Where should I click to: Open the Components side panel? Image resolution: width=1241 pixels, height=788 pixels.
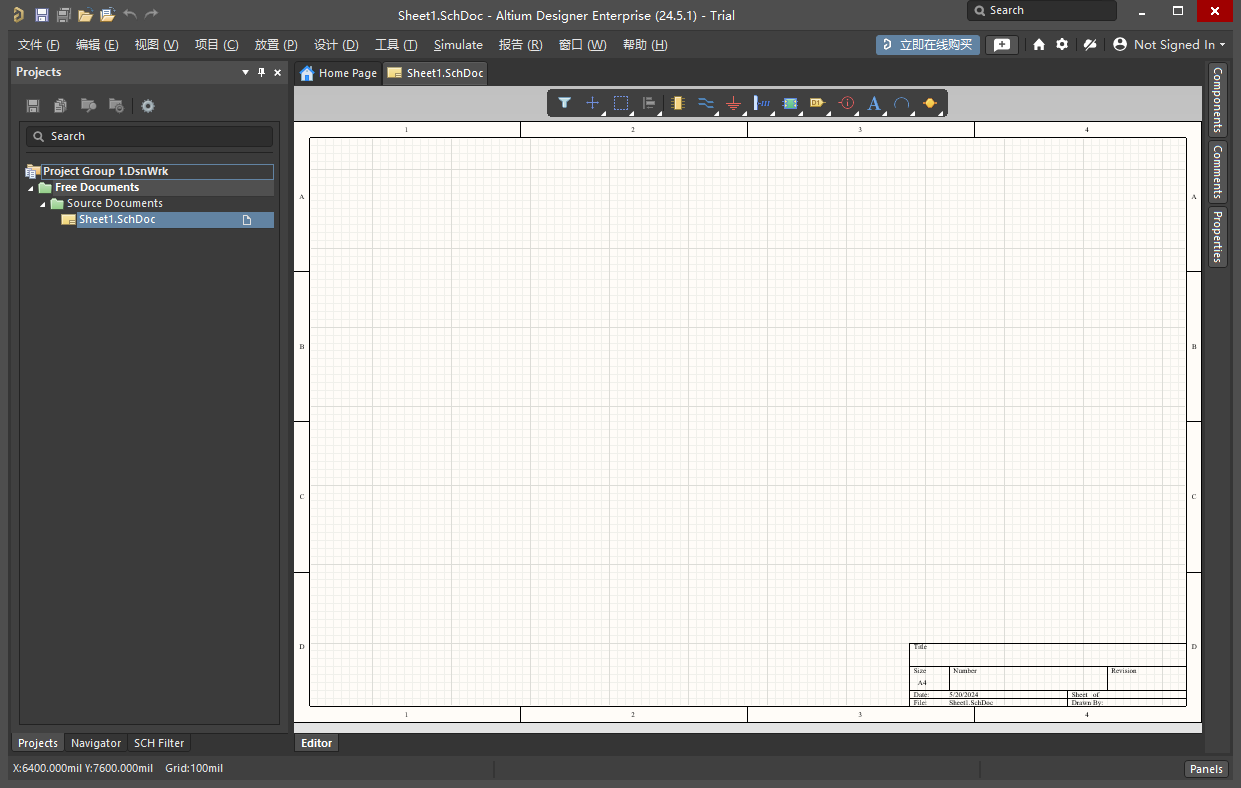pos(1217,100)
